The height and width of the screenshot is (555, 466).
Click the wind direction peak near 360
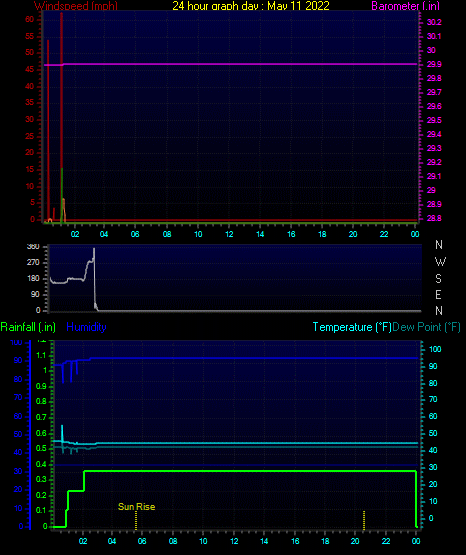tap(94, 251)
